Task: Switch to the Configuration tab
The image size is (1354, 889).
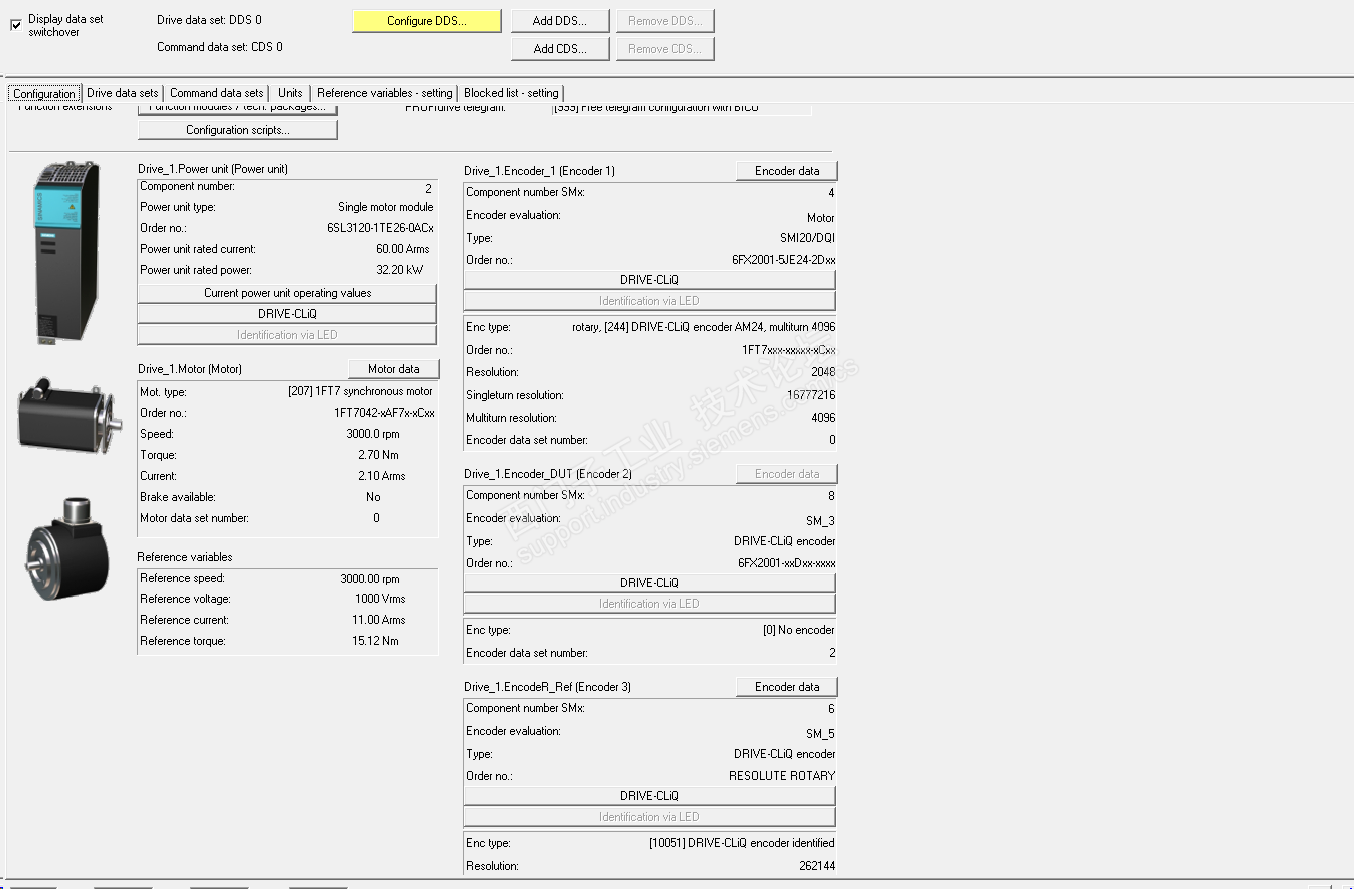Action: point(45,94)
